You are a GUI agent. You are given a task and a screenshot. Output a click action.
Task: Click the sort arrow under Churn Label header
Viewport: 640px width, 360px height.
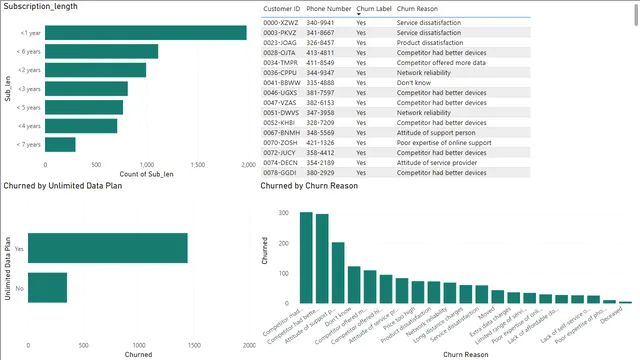pos(358,14)
